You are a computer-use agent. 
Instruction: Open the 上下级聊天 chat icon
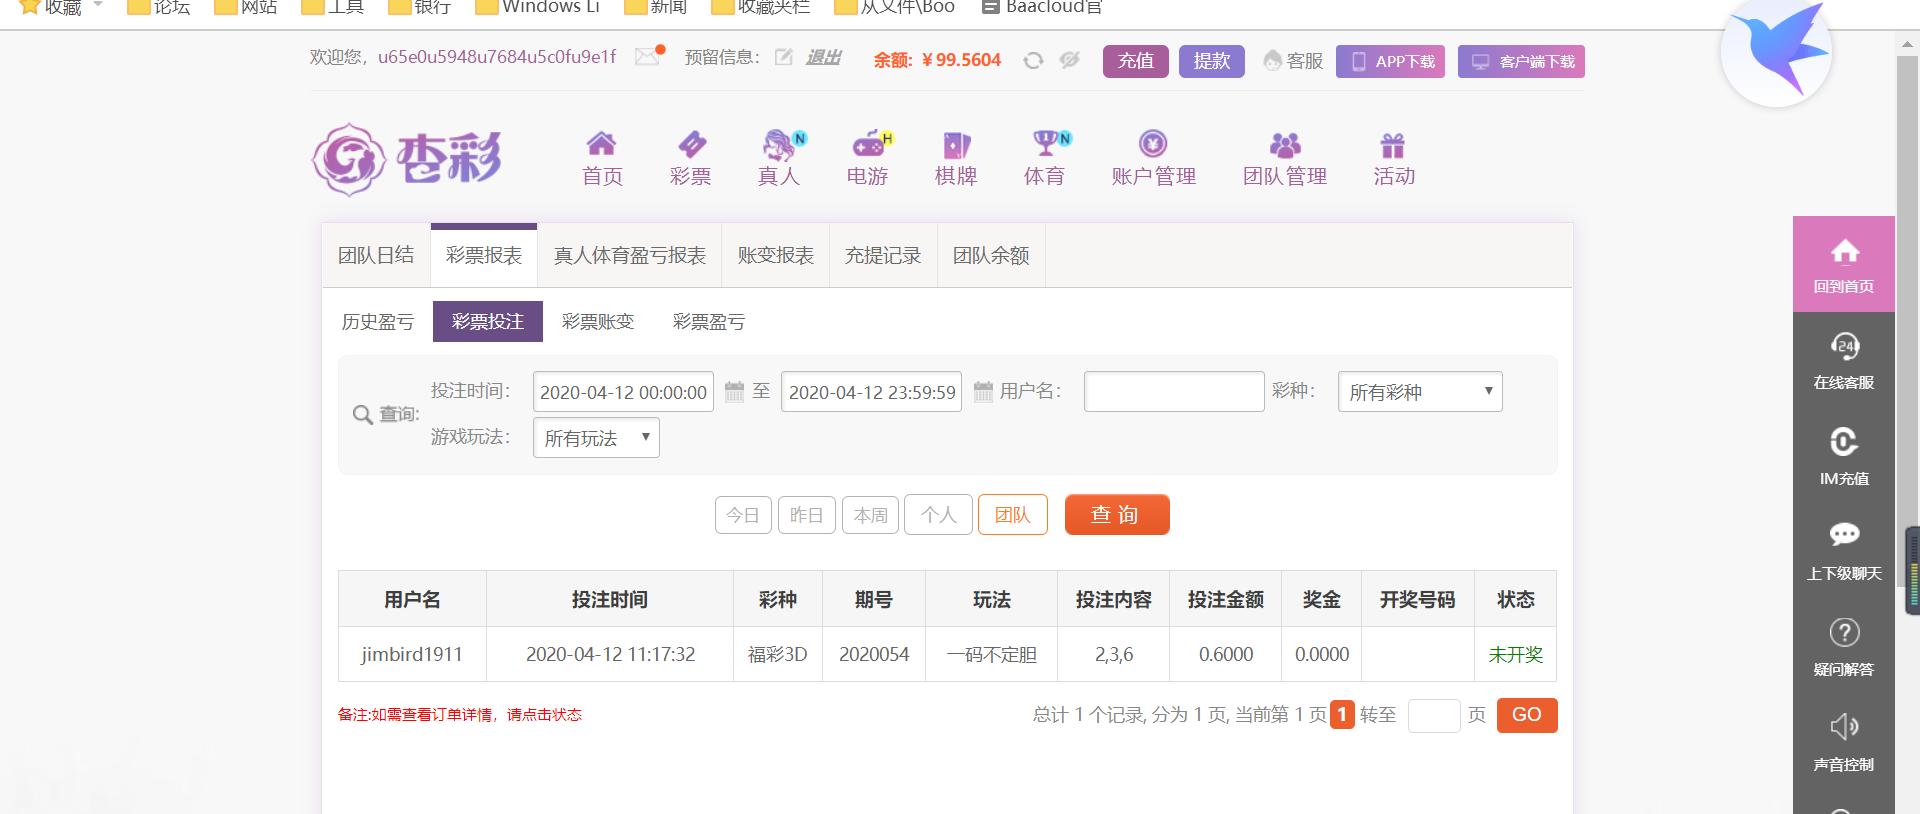click(x=1843, y=536)
